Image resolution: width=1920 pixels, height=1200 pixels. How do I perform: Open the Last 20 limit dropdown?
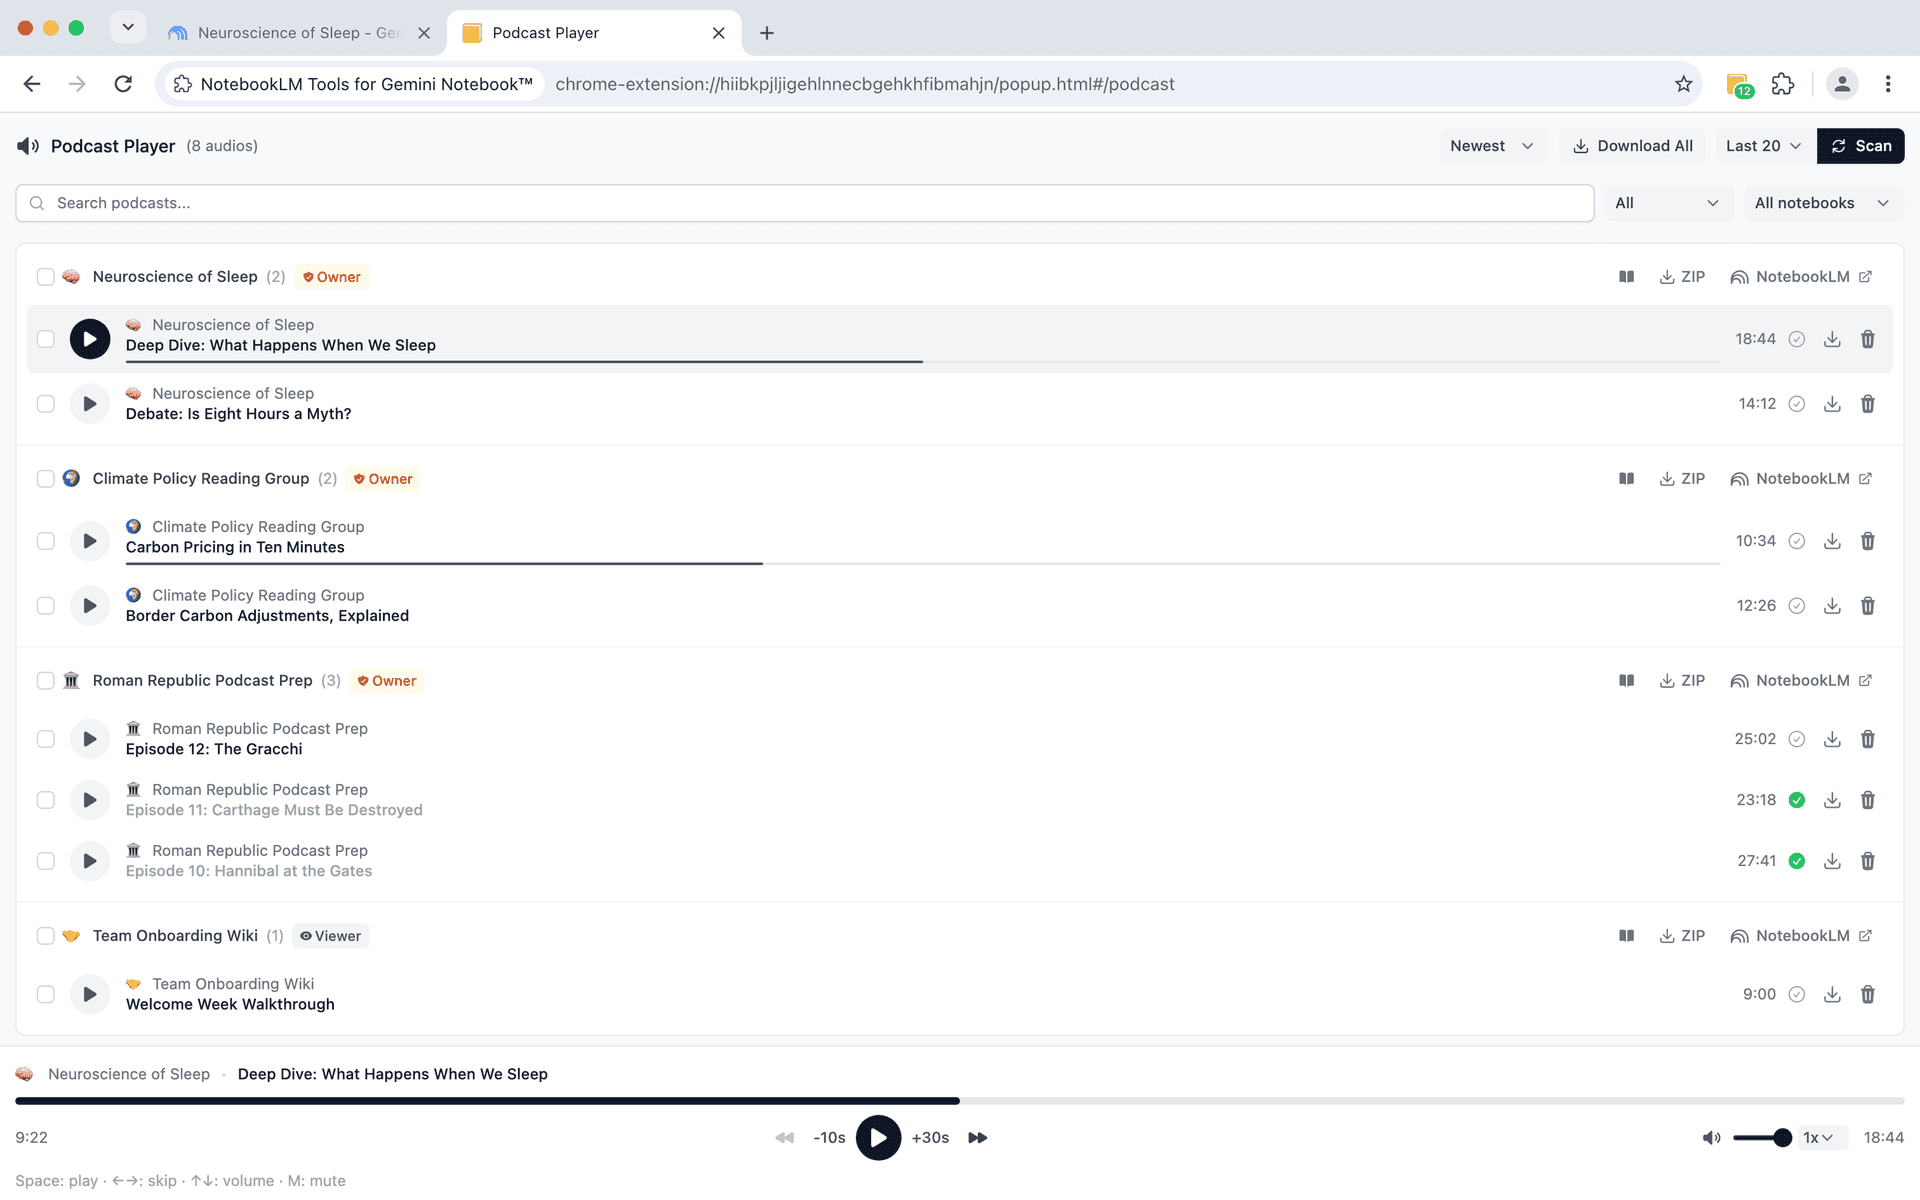click(x=1763, y=146)
